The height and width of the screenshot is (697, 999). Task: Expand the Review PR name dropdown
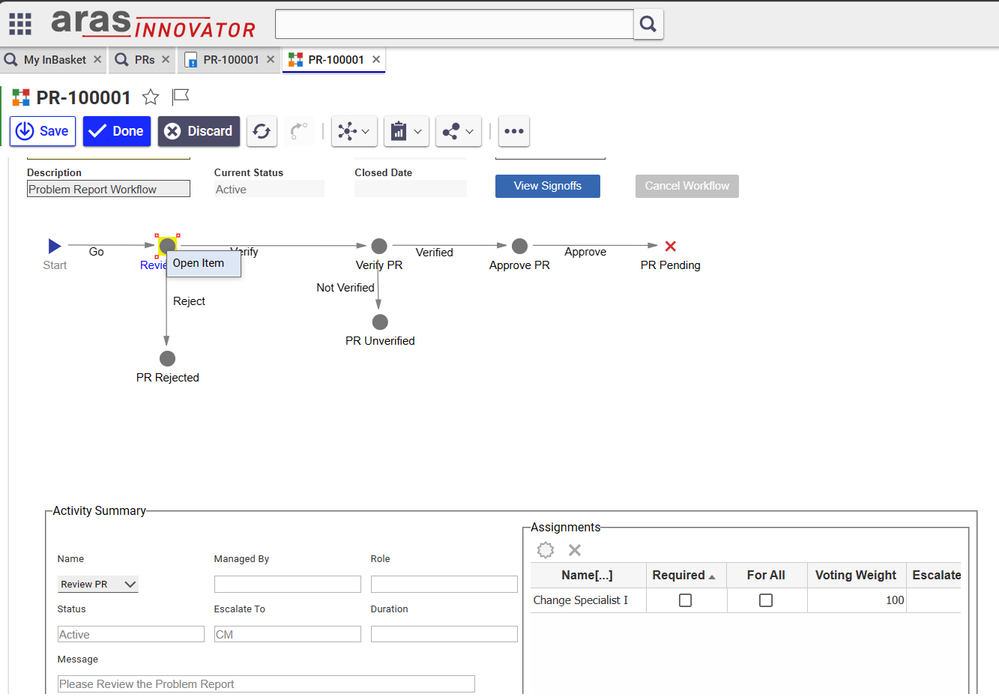pos(98,584)
